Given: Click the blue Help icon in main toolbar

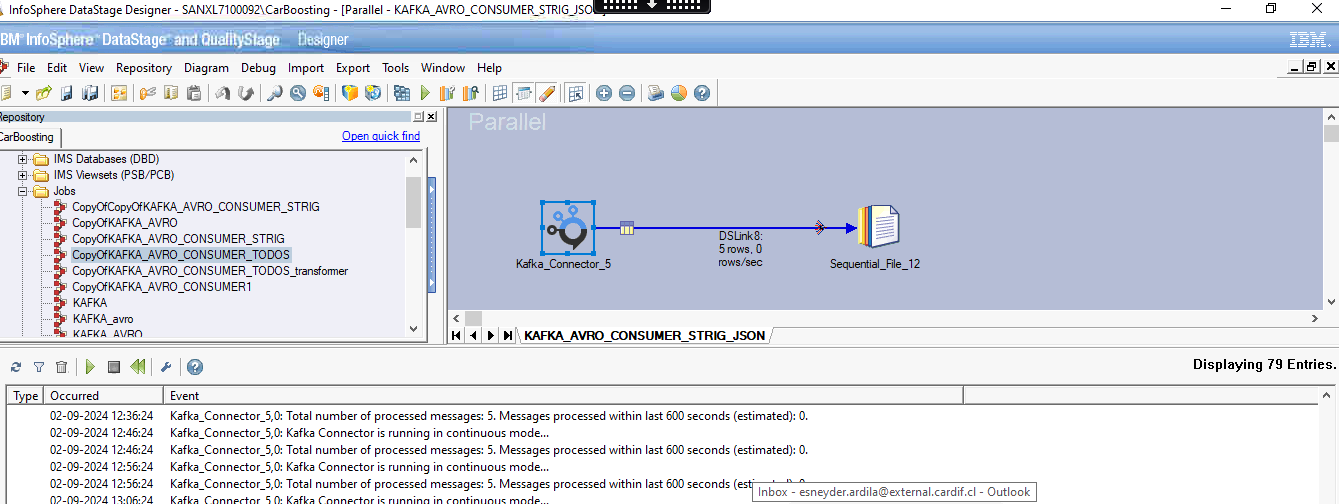Looking at the screenshot, I should (702, 93).
